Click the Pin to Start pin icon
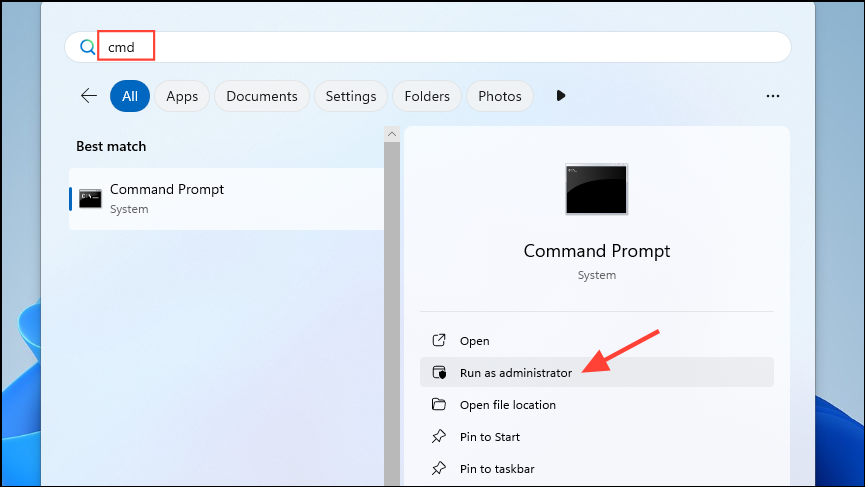Viewport: 865px width, 487px height. [x=439, y=436]
